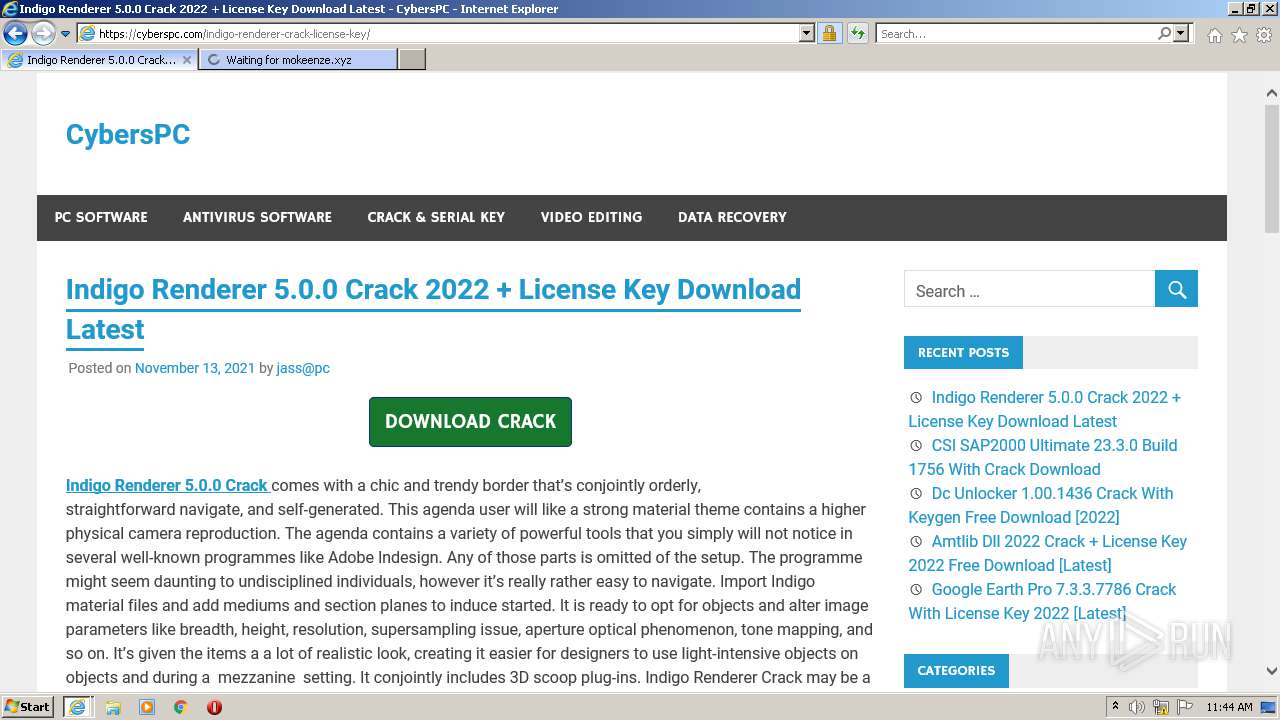The image size is (1280, 720).
Task: Open the recent pages dropdown arrow
Action: click(x=65, y=34)
